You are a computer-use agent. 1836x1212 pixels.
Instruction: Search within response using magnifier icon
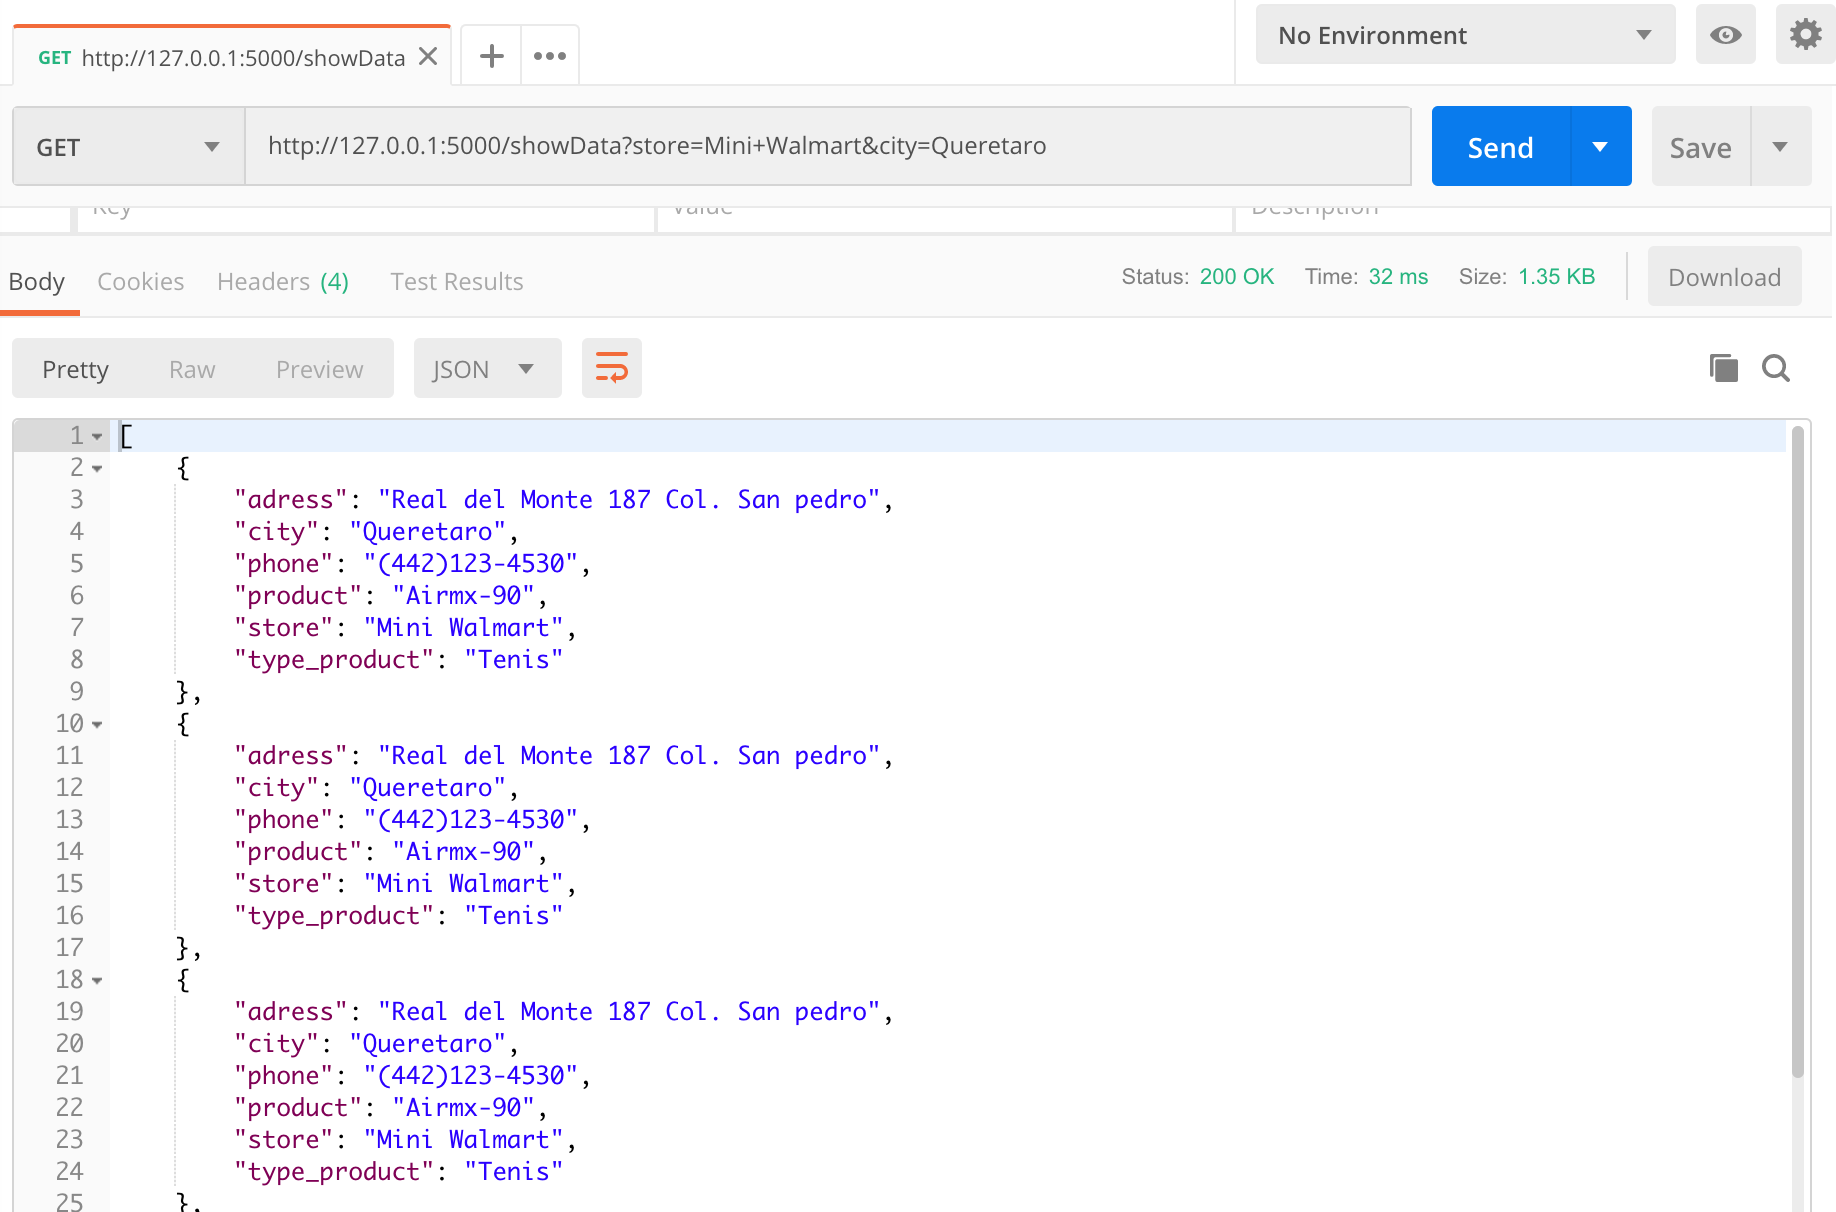pyautogui.click(x=1776, y=368)
